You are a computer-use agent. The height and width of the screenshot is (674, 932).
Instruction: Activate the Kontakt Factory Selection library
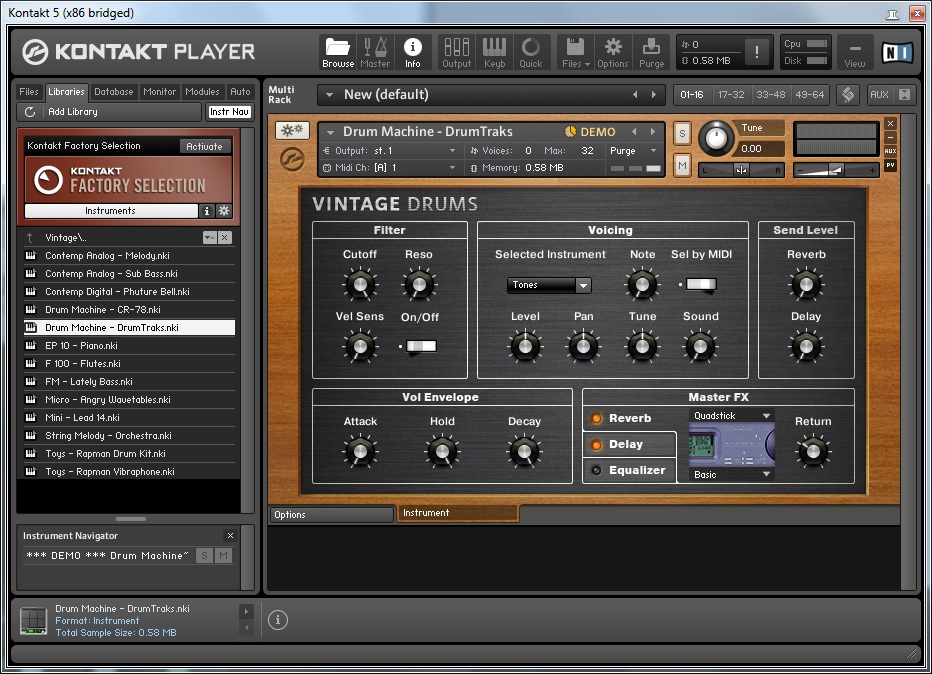click(204, 146)
